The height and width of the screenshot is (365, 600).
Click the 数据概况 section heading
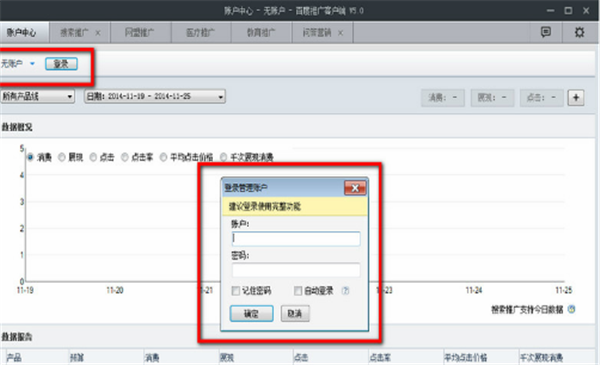click(17, 127)
